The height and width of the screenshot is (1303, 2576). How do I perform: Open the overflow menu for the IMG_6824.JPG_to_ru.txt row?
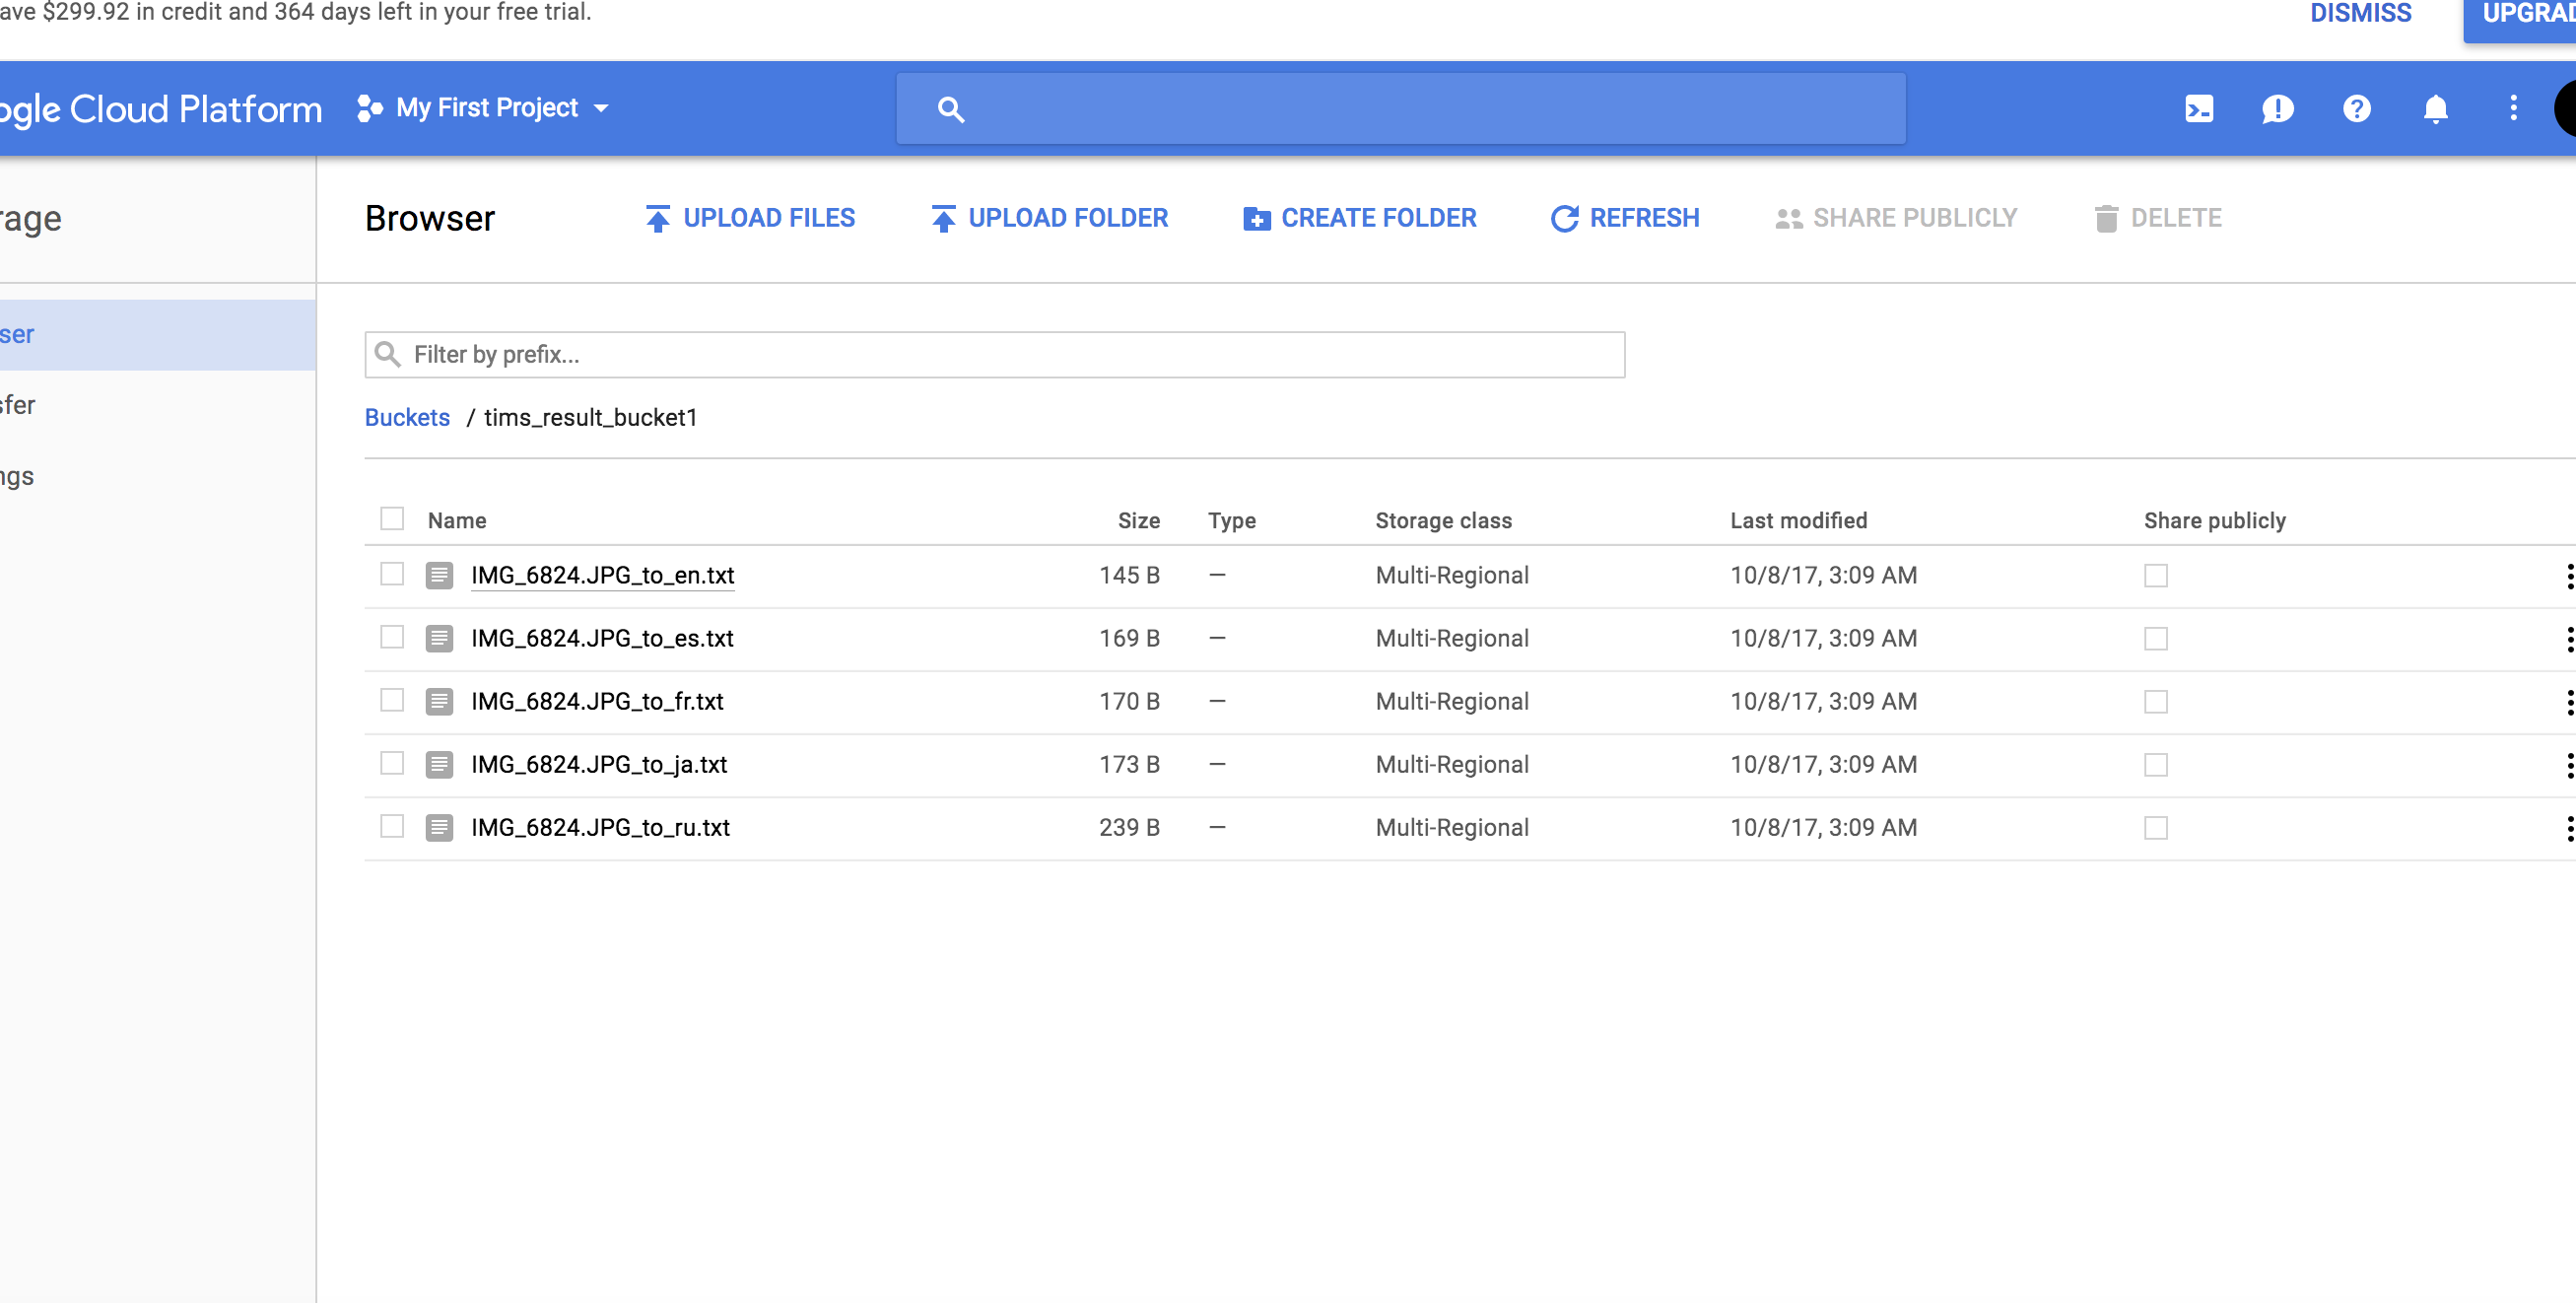[2568, 828]
